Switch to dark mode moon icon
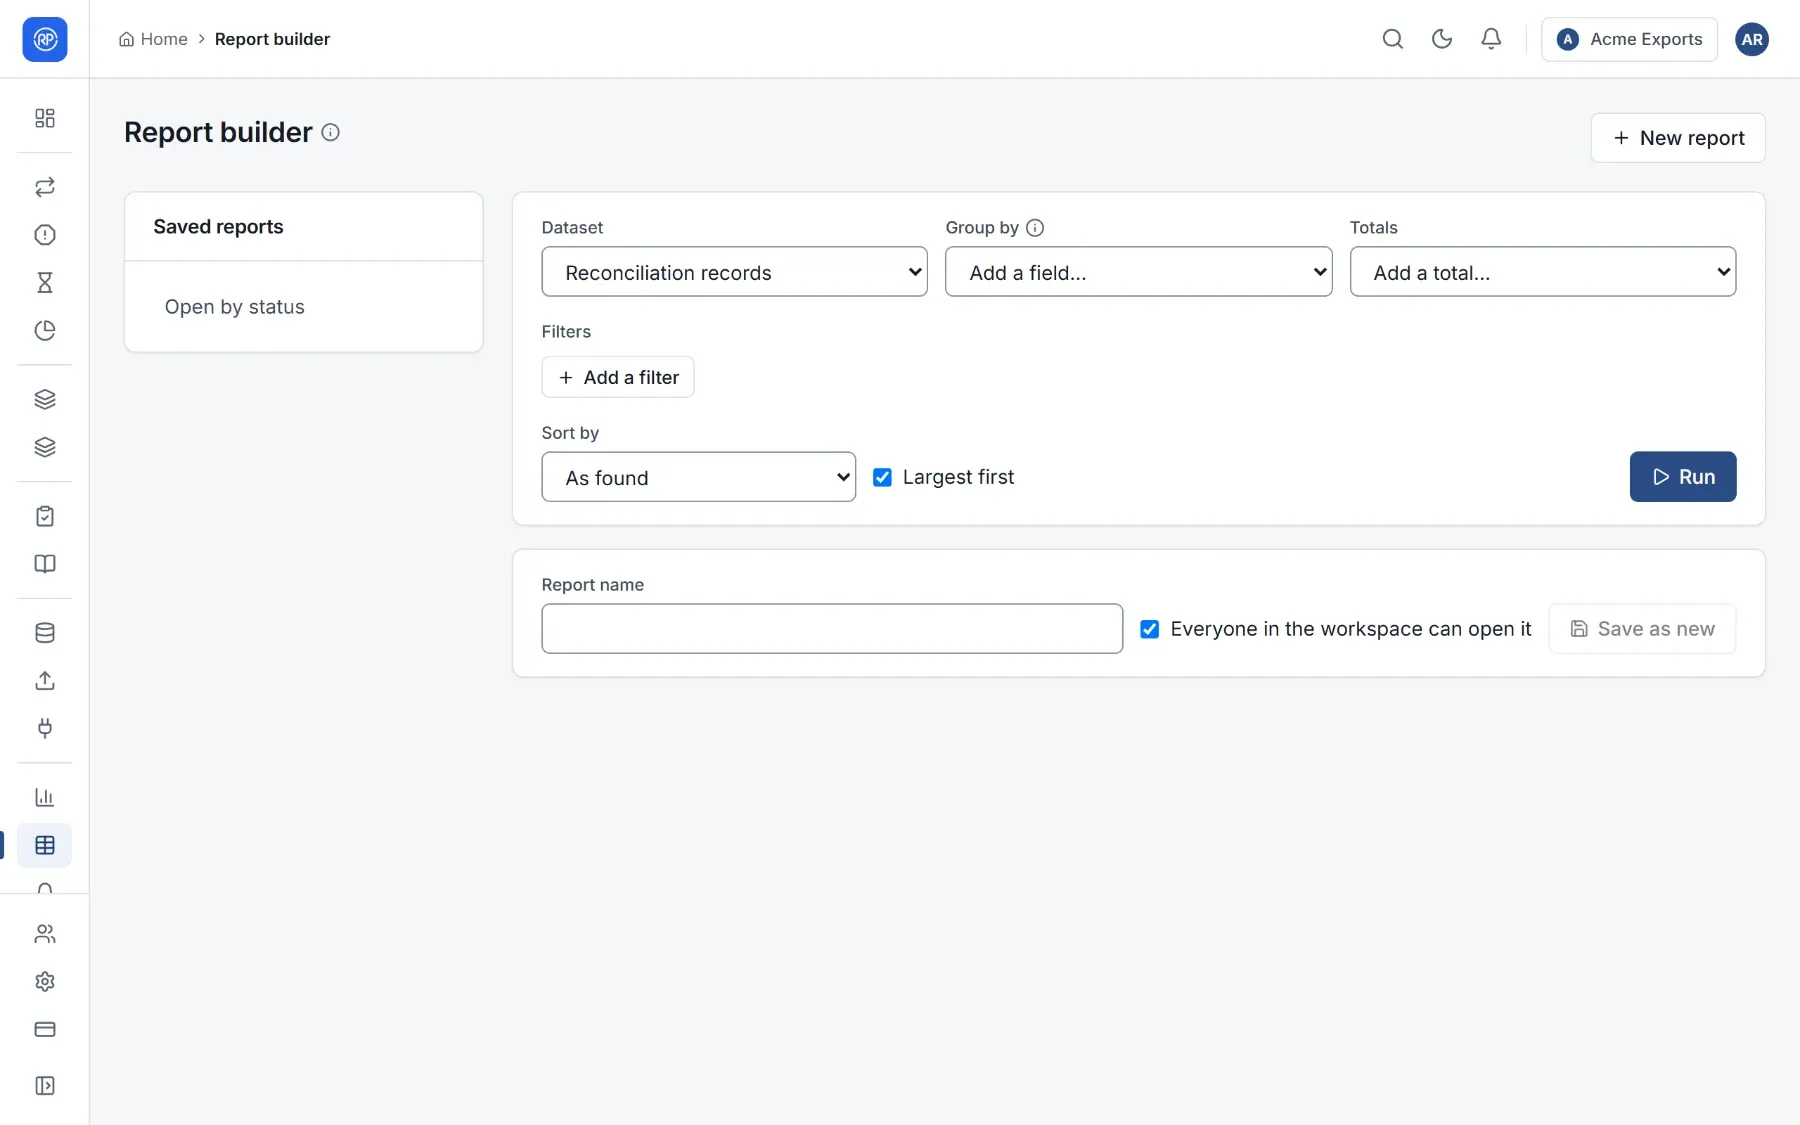 pos(1441,39)
